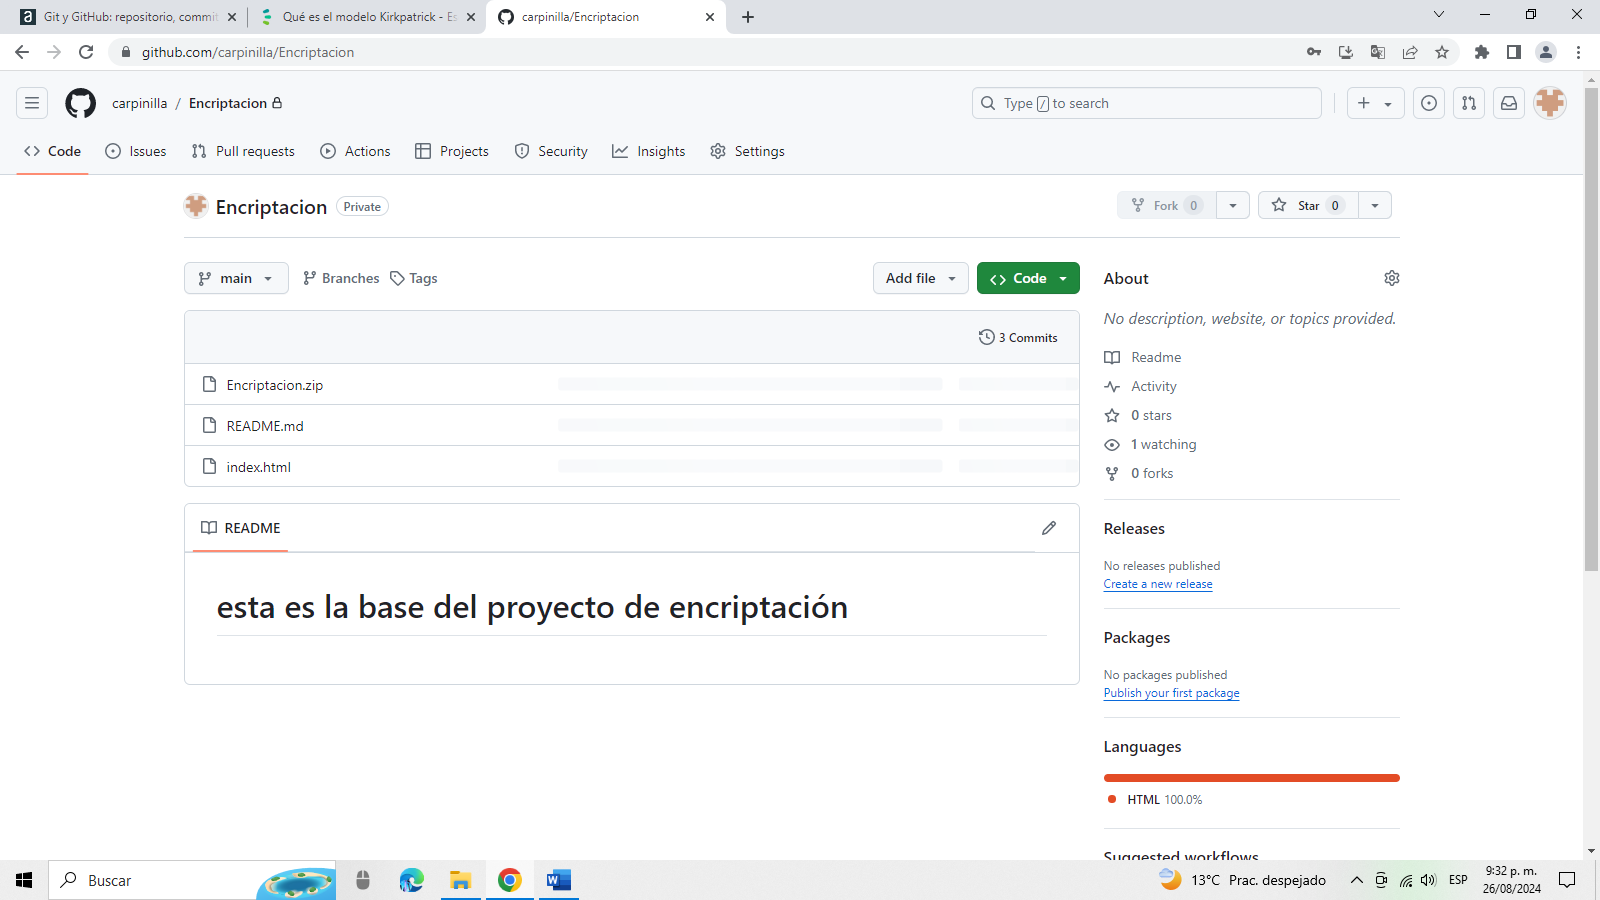
Task: Click the page vertical scrollbar
Action: point(1591,330)
